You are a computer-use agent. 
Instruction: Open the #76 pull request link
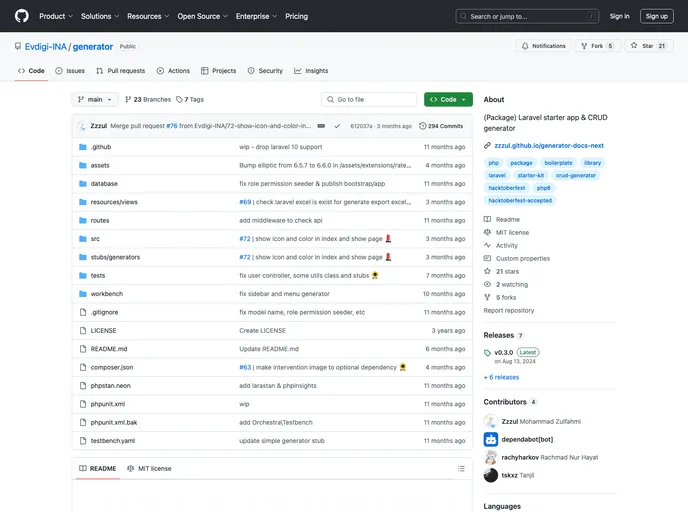coord(172,126)
